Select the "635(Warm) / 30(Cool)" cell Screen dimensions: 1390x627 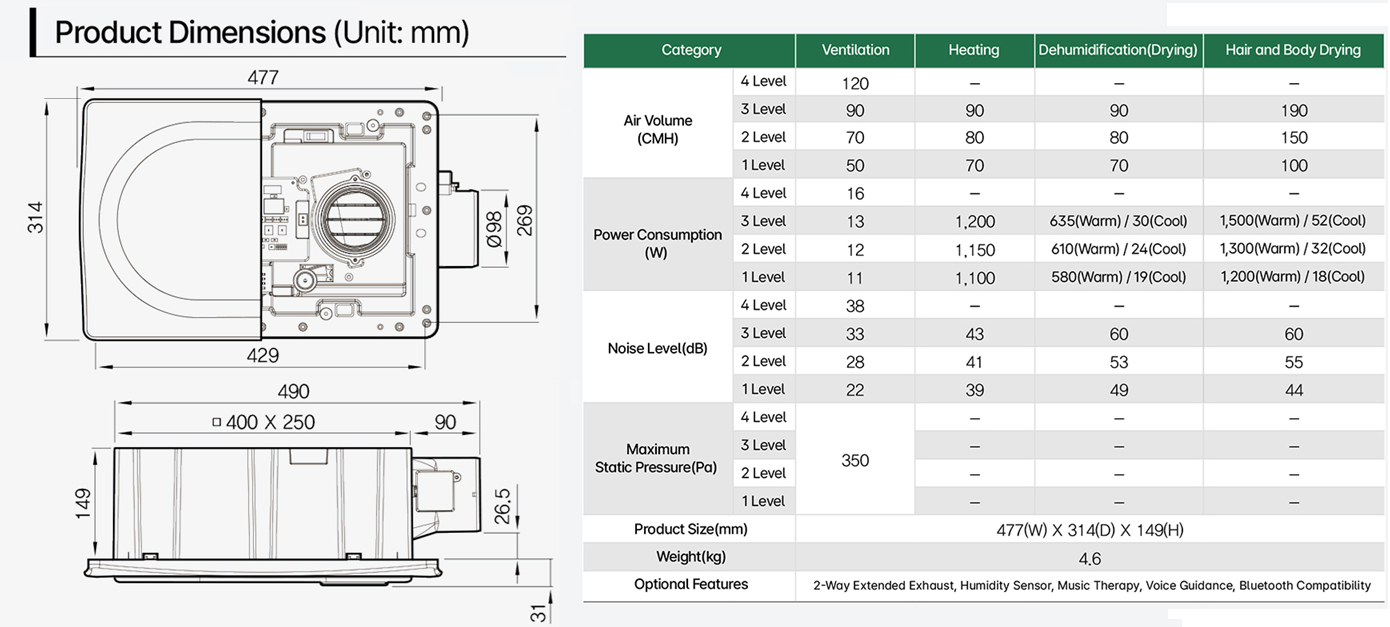tap(1118, 221)
